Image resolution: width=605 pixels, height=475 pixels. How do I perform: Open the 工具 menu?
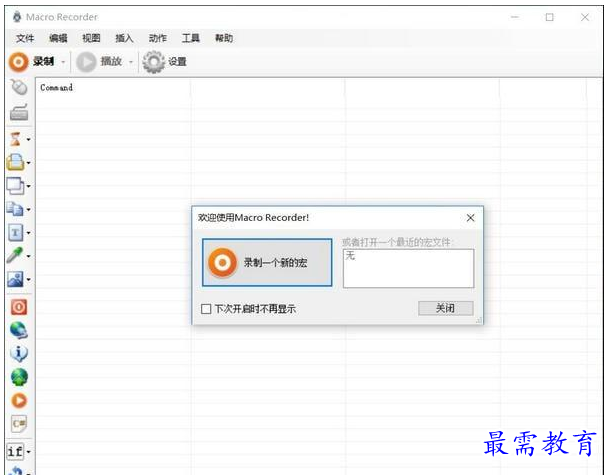pos(191,38)
